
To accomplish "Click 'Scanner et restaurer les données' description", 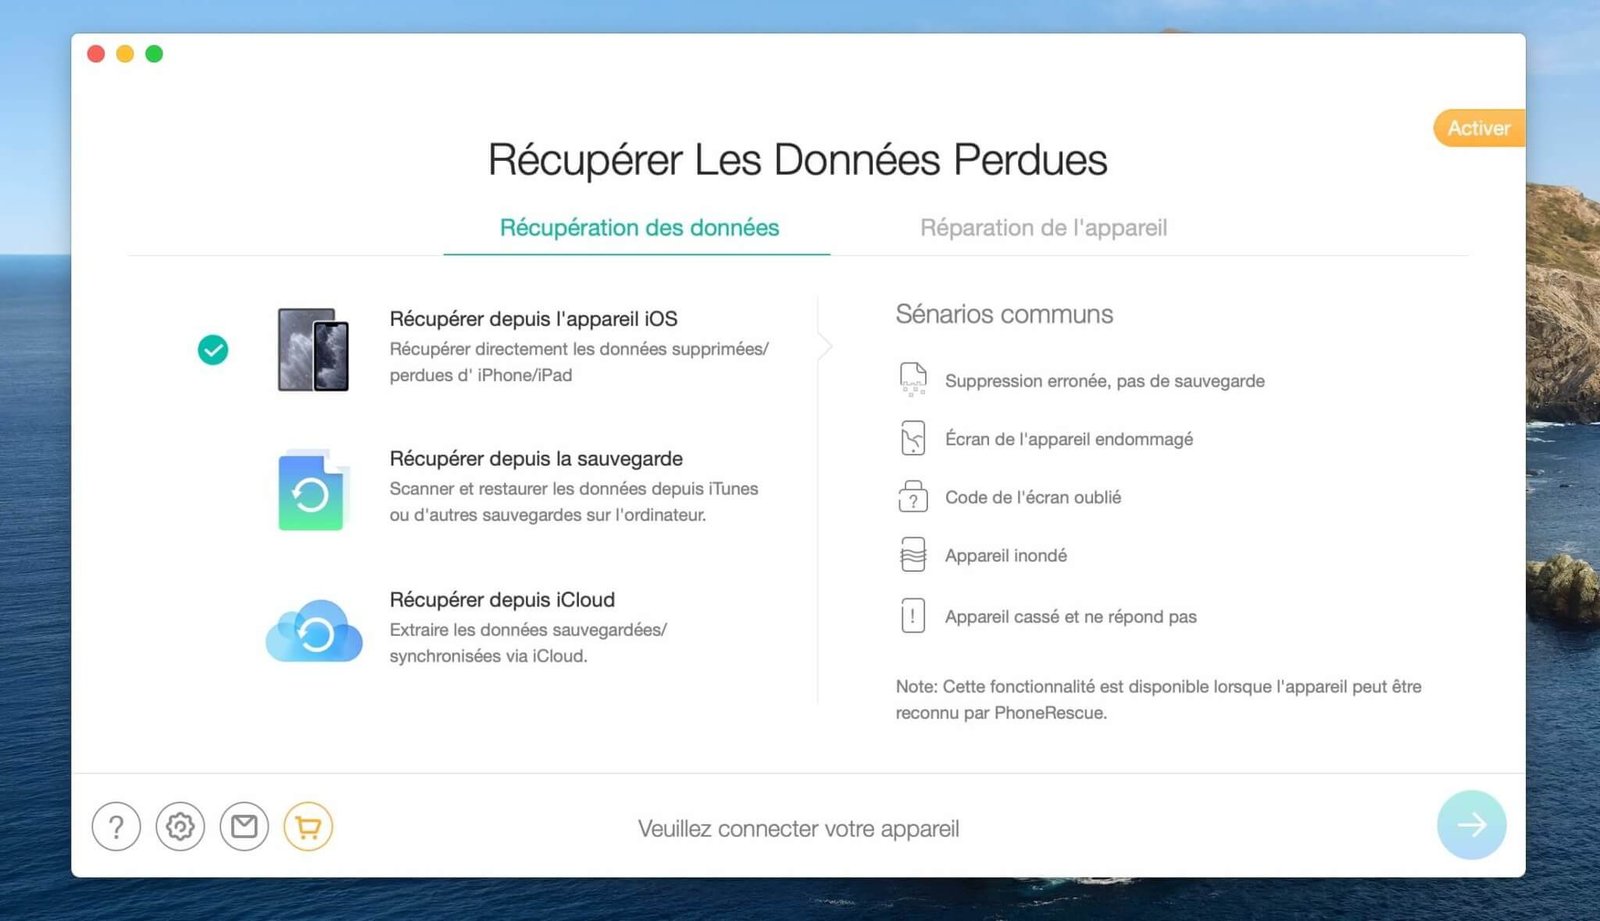I will [x=574, y=502].
